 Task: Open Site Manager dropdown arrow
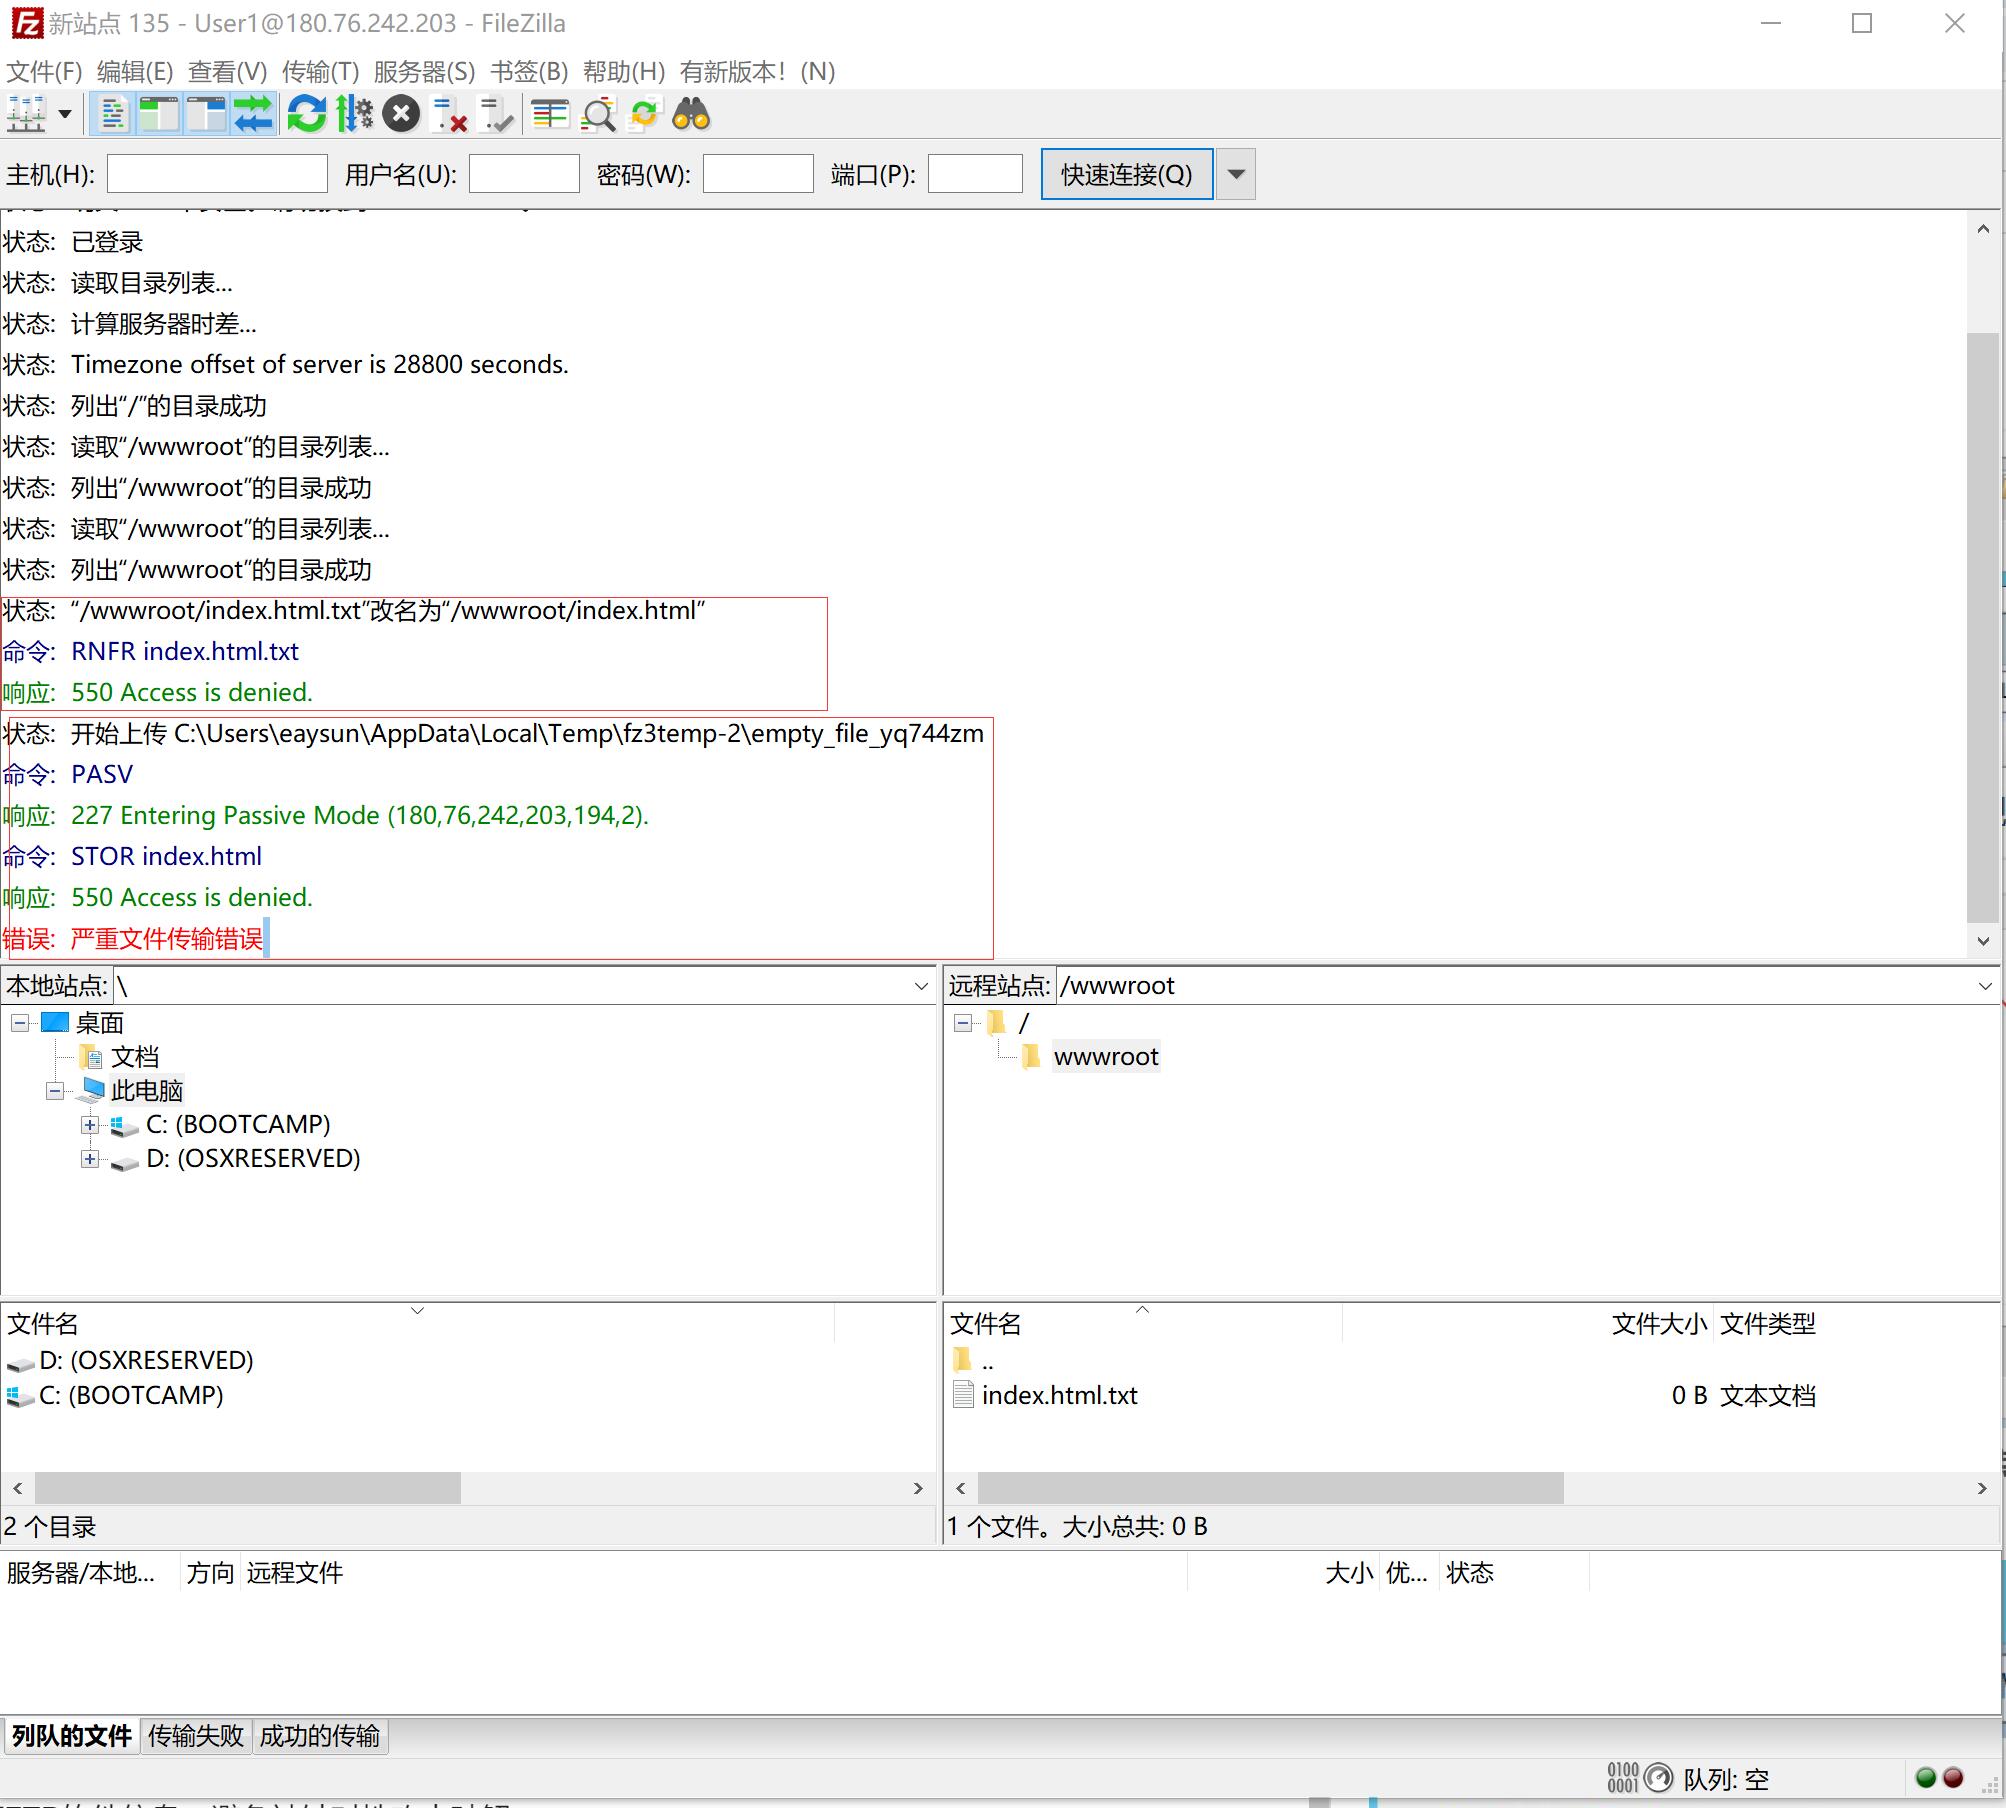pos(65,115)
